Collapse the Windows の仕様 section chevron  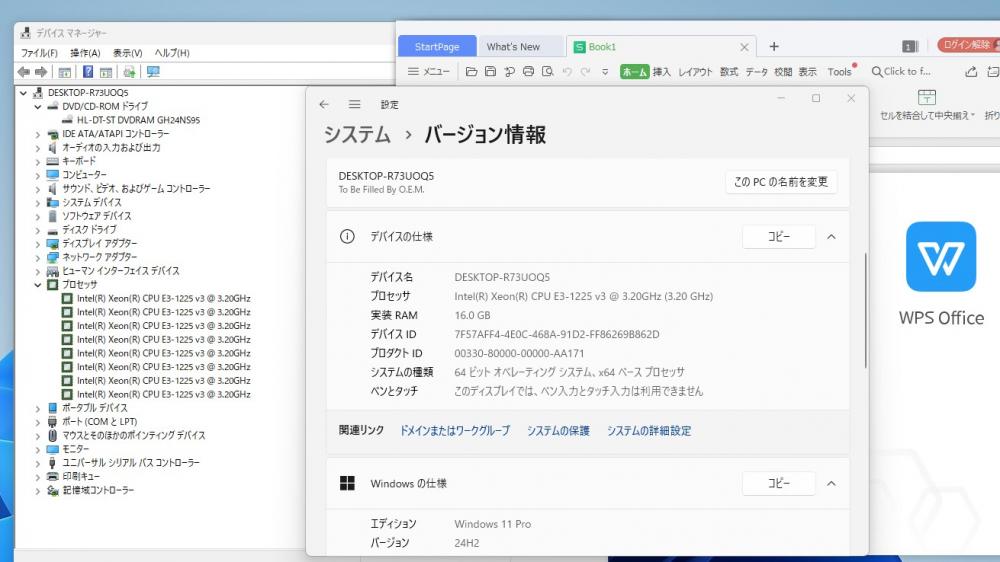tap(831, 484)
